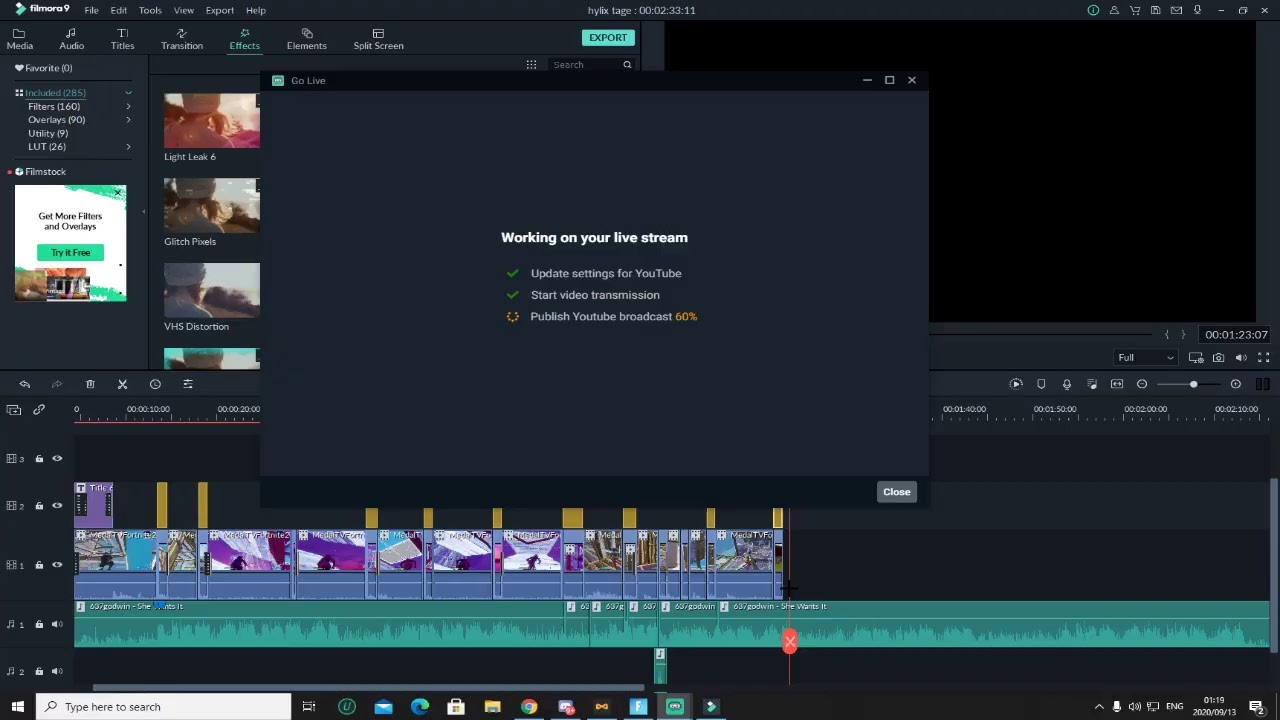
Task: Open the speed/duration clock tool
Action: tap(155, 384)
